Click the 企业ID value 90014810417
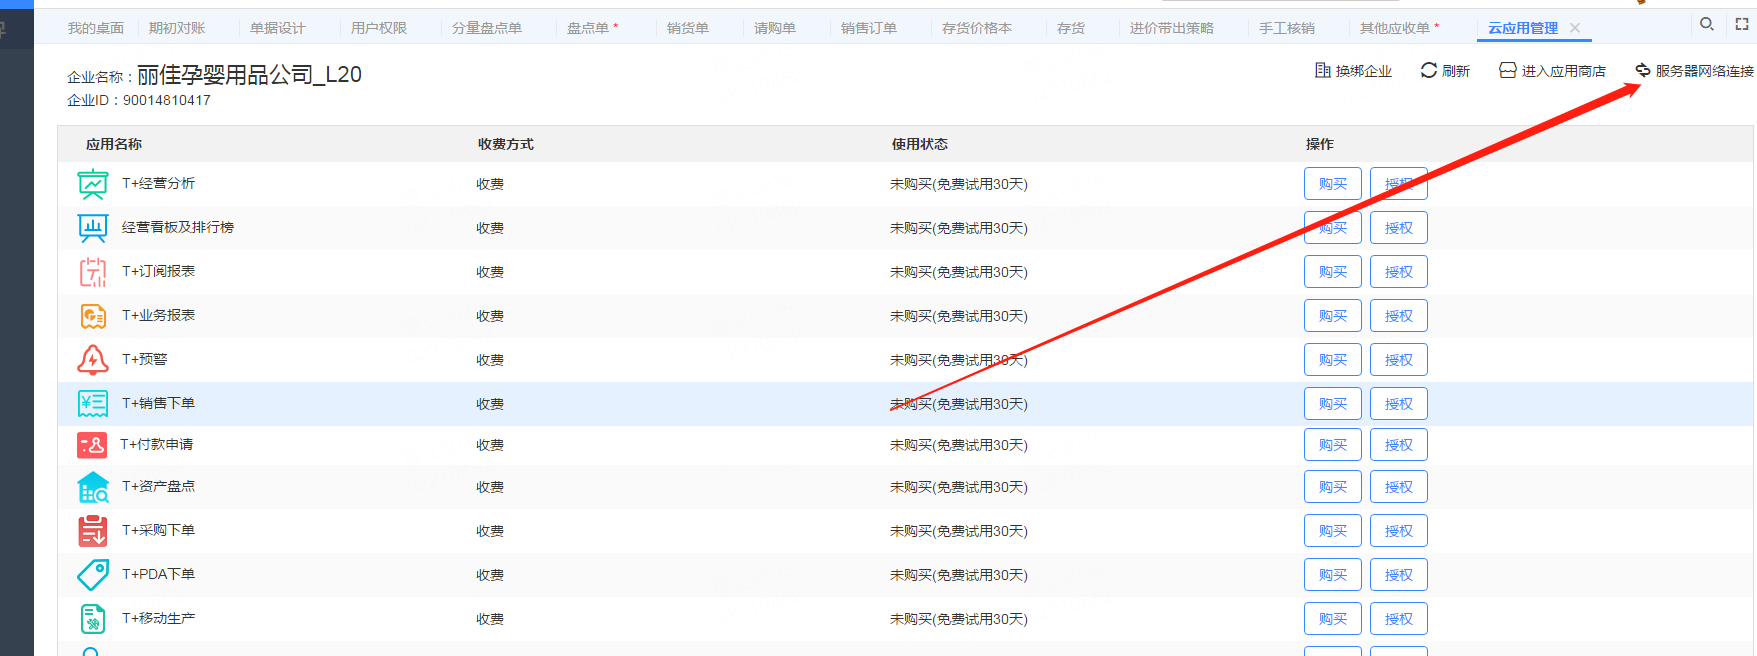This screenshot has width=1757, height=656. coord(167,100)
